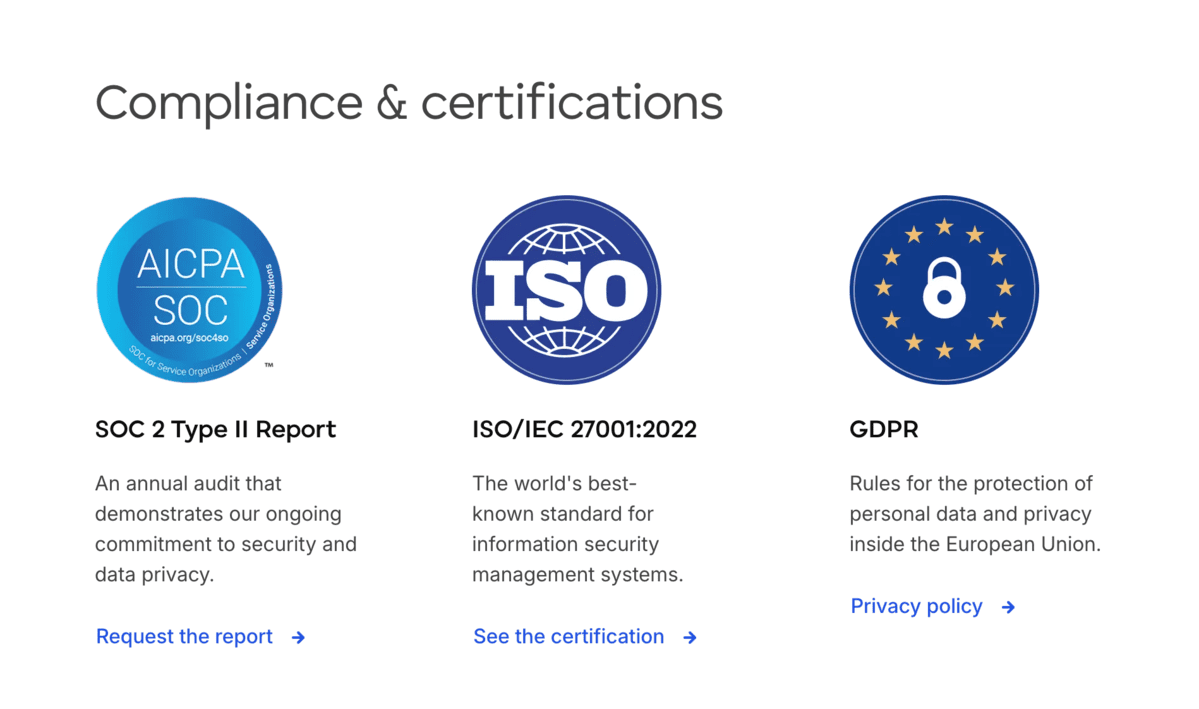Click the ISO standard description text
Image resolution: width=1199 pixels, height=709 pixels.
[577, 529]
